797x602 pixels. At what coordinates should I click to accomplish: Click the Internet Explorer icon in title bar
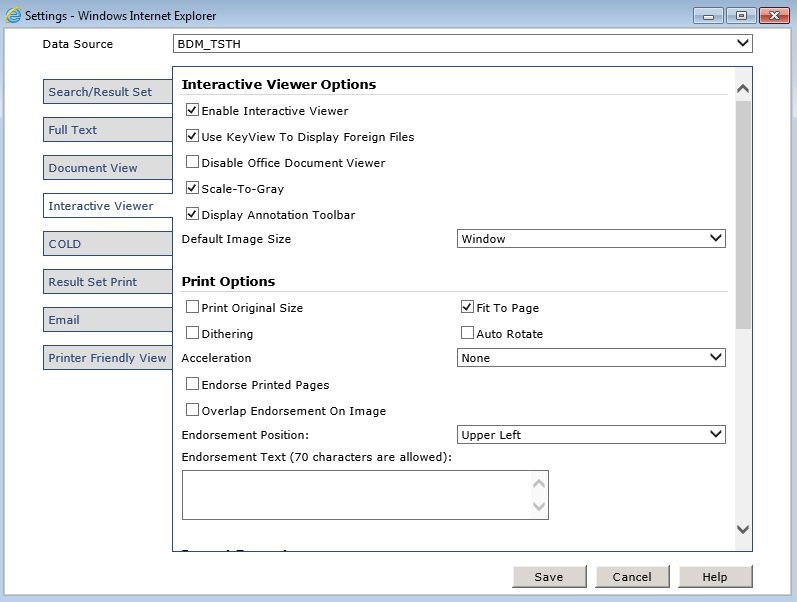coord(14,16)
